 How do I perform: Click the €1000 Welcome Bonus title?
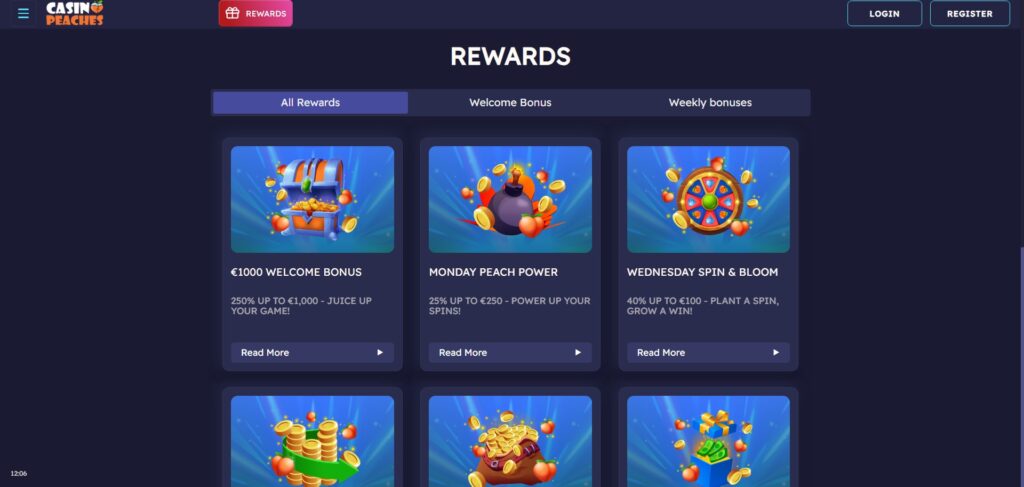coord(296,272)
